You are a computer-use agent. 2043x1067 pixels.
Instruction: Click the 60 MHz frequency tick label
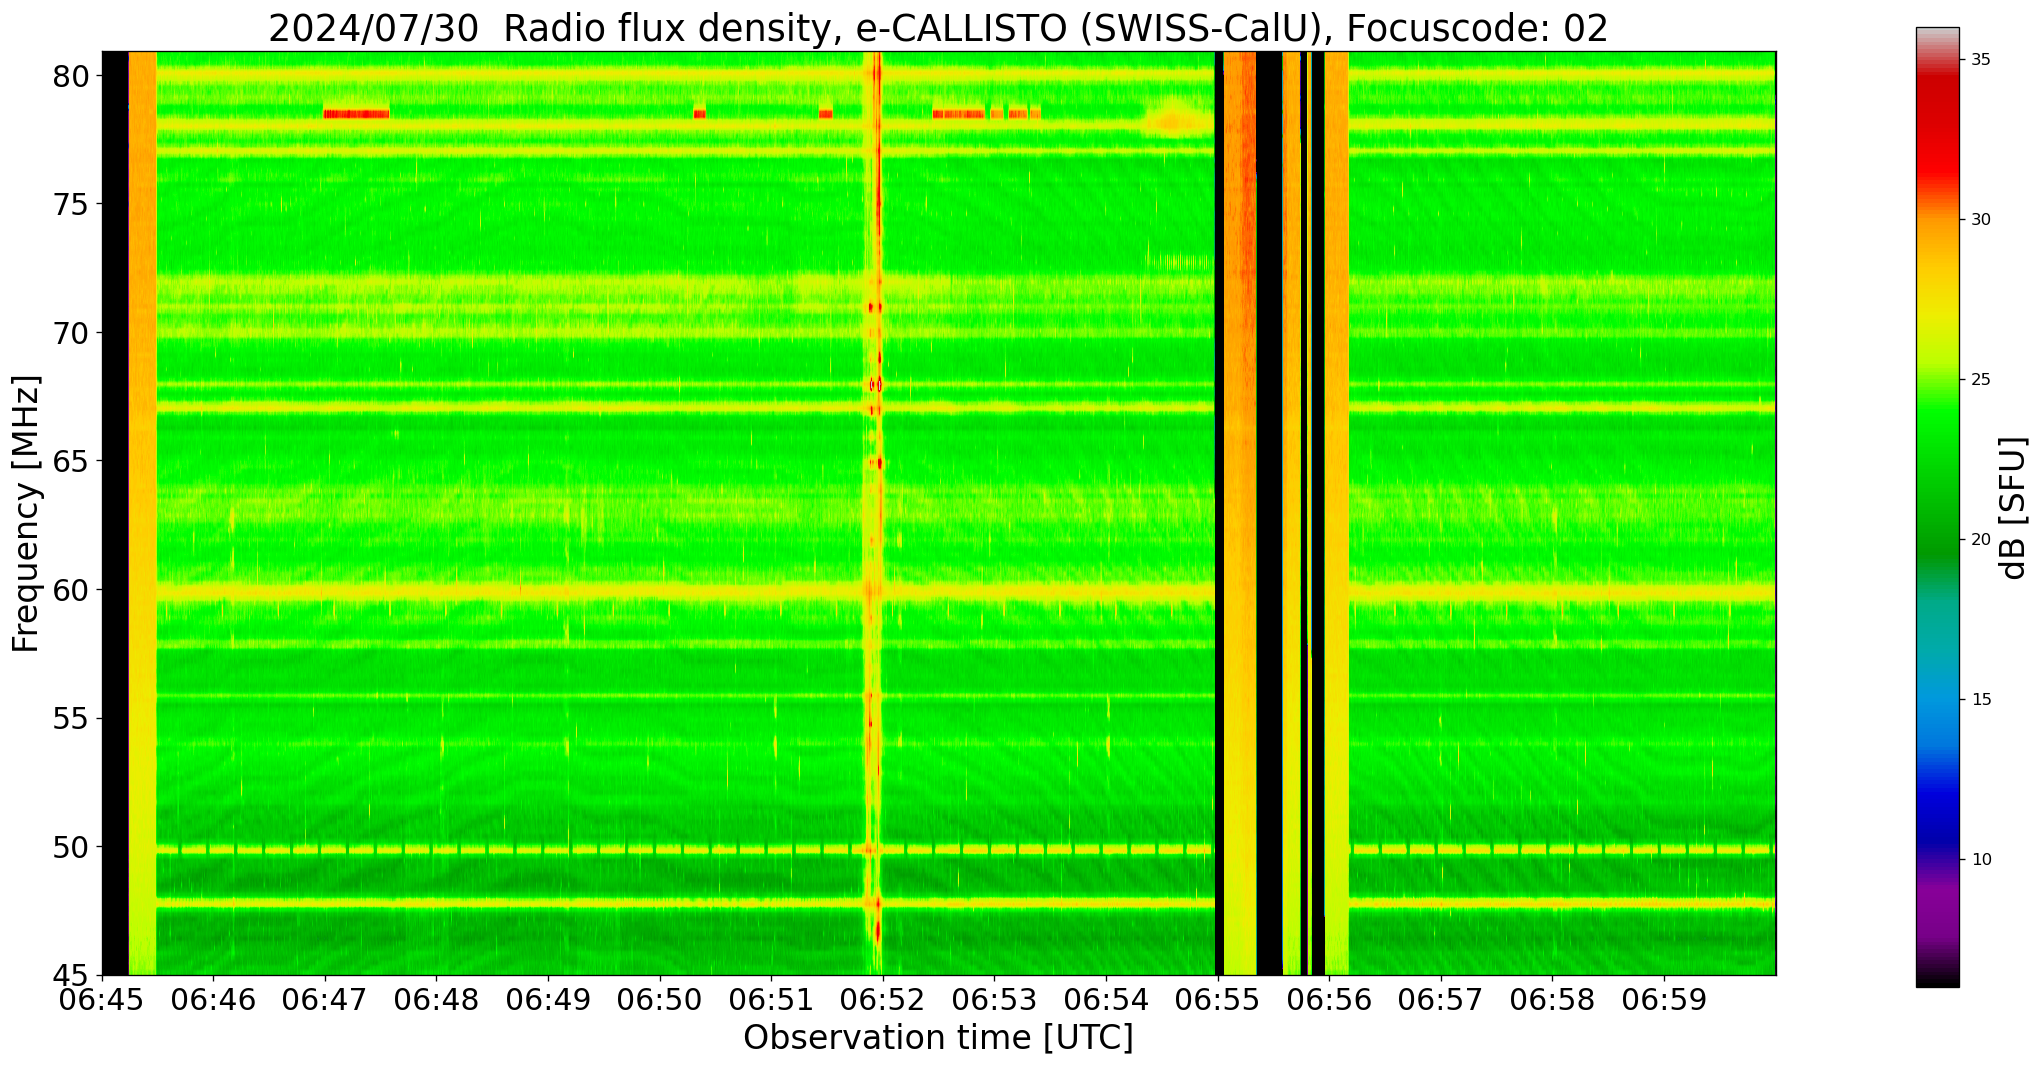pos(71,590)
